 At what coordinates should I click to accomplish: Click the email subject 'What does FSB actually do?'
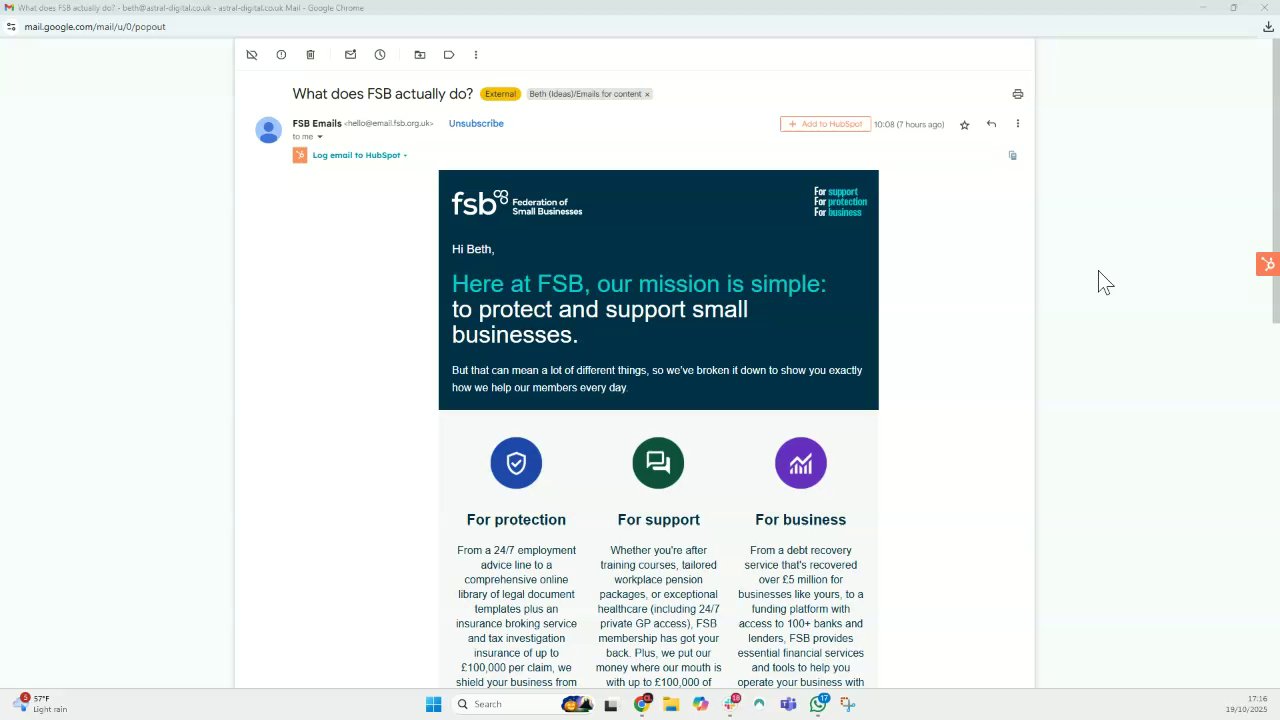pyautogui.click(x=383, y=94)
